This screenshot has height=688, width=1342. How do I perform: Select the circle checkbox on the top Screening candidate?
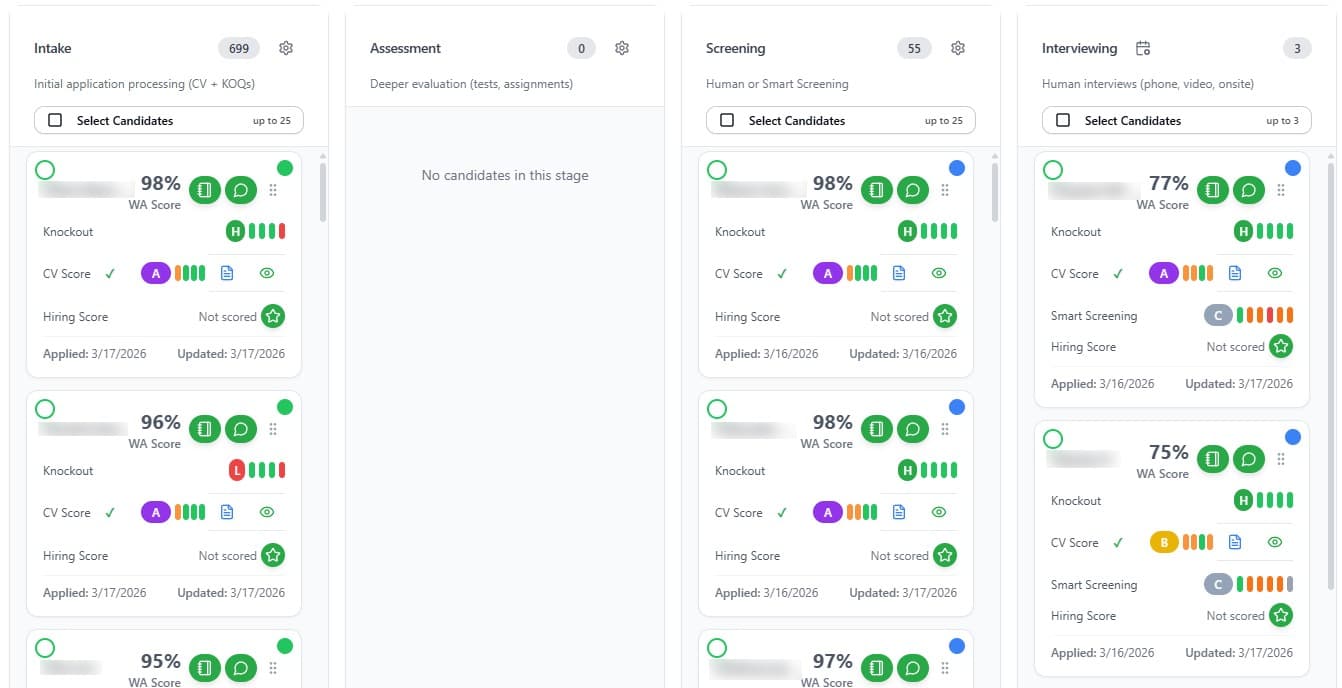(x=716, y=168)
